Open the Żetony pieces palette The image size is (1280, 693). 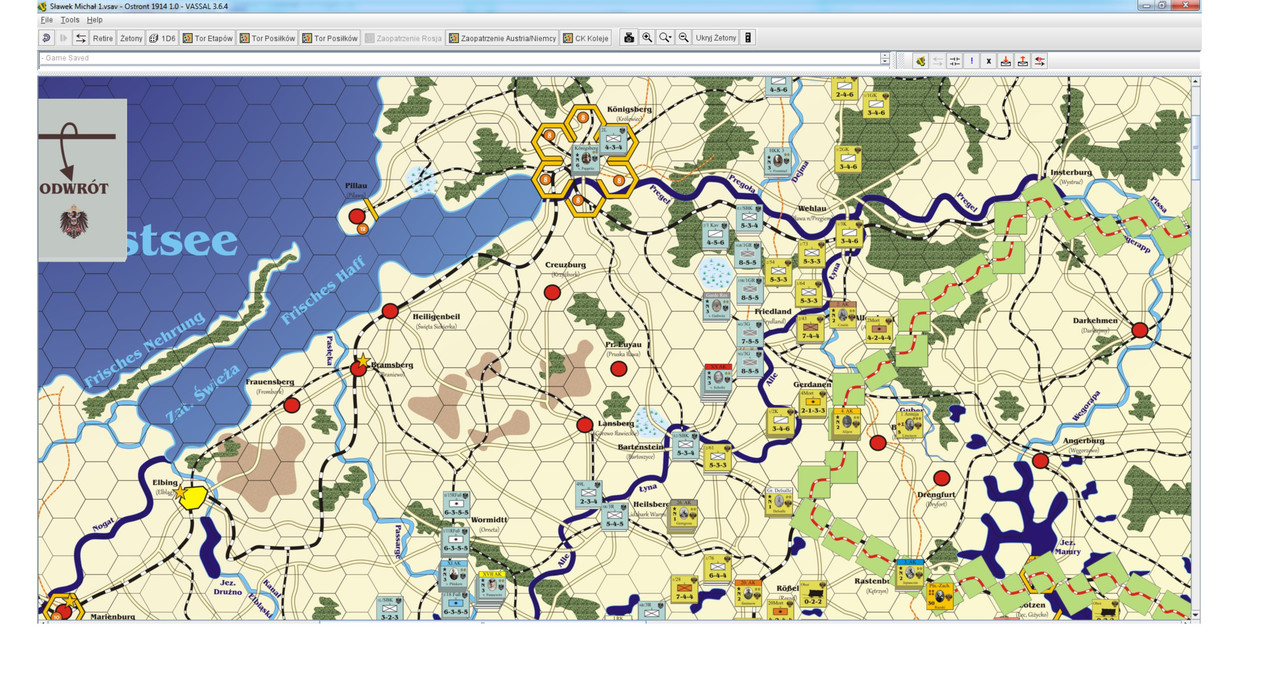coord(131,38)
